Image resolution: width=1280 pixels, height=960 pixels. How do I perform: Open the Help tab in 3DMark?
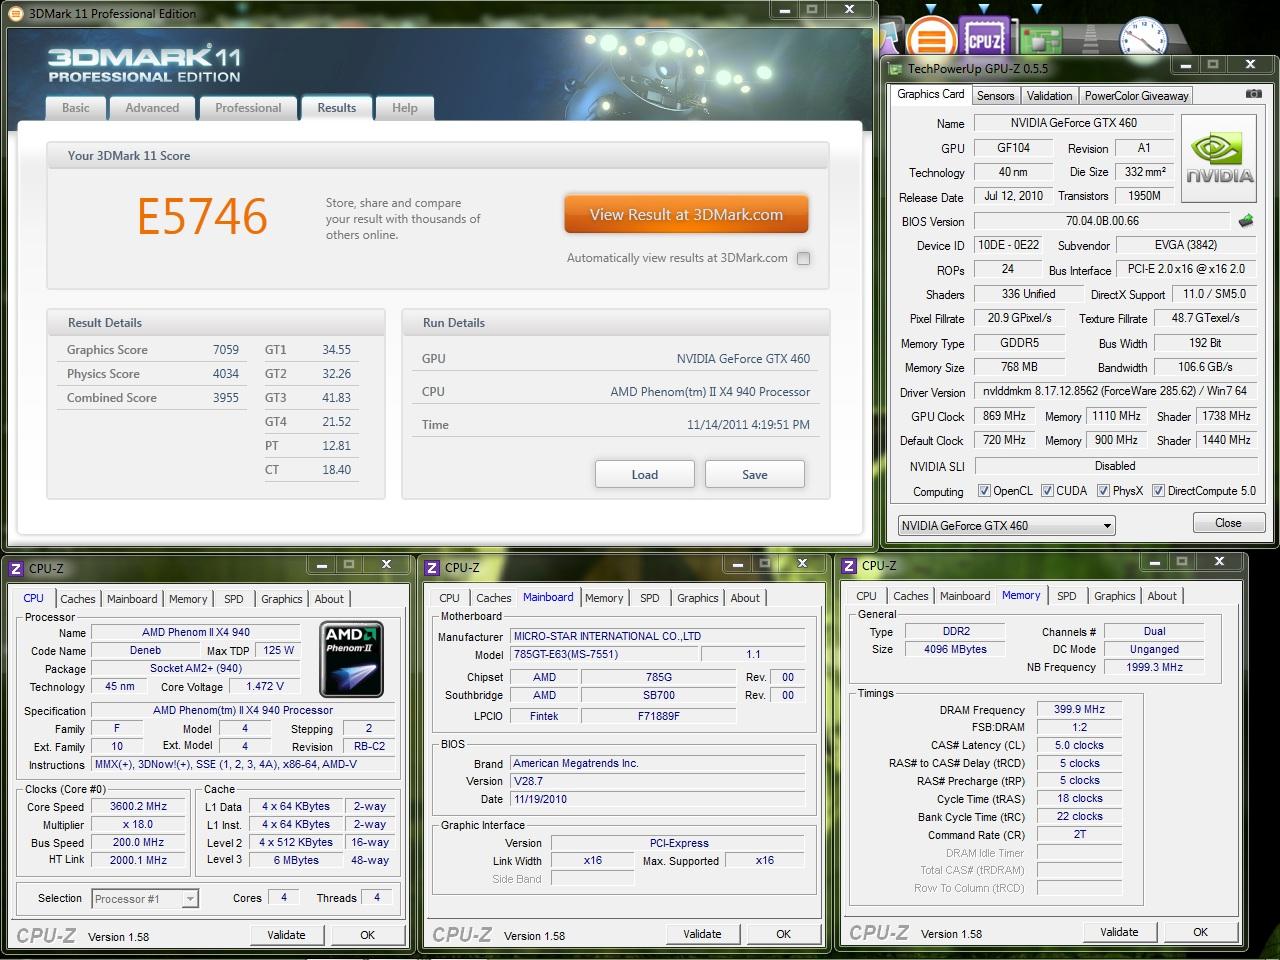click(x=405, y=108)
